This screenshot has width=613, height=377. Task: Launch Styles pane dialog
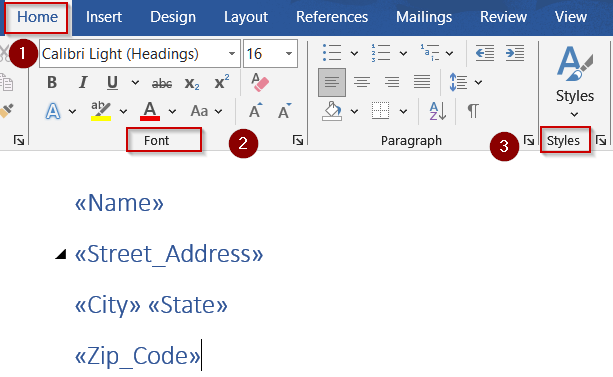[601, 140]
